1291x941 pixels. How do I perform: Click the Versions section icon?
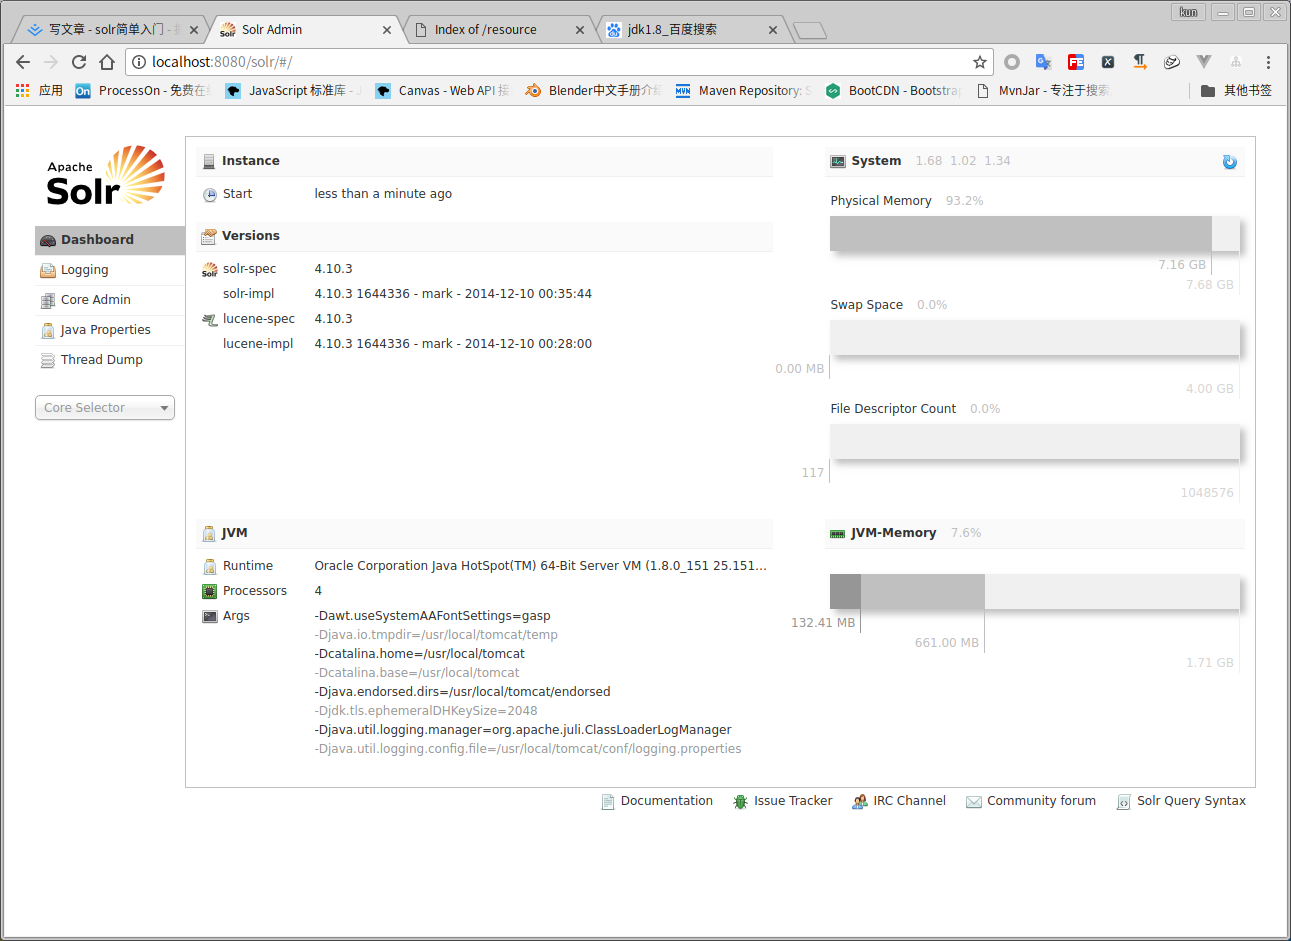click(x=209, y=237)
